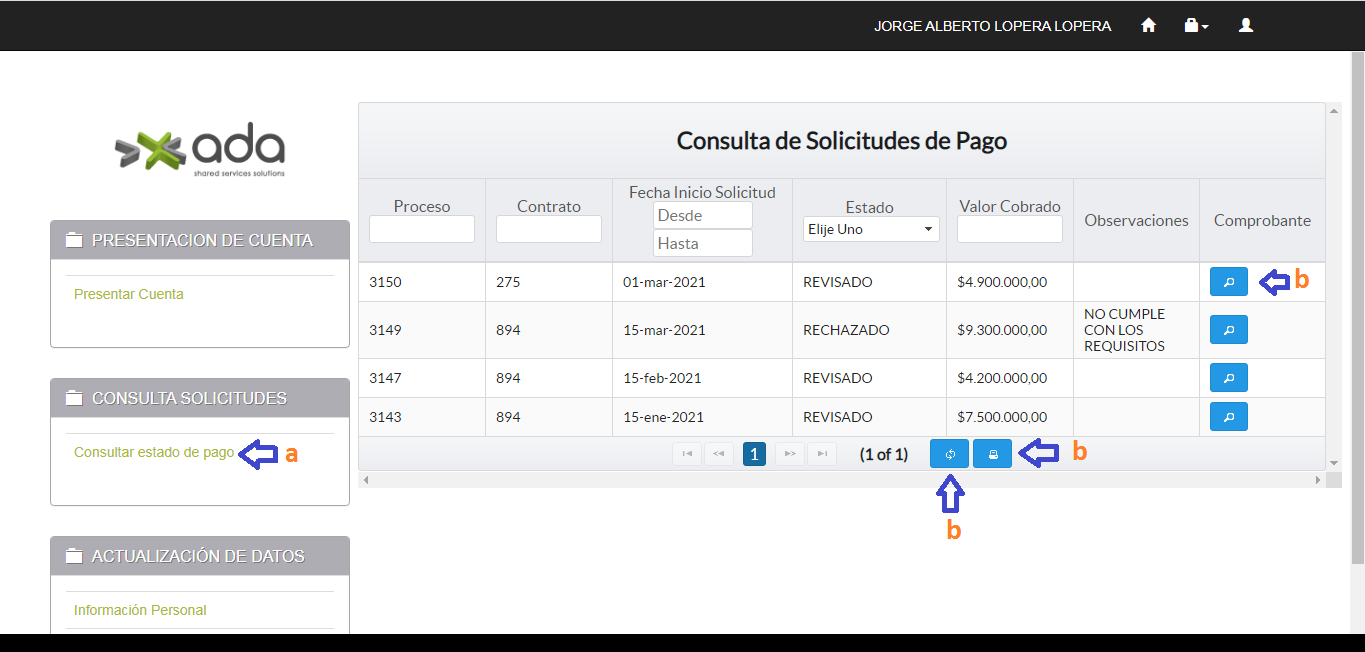The height and width of the screenshot is (652, 1365).
Task: Click the Contrato filter field
Action: tap(548, 229)
